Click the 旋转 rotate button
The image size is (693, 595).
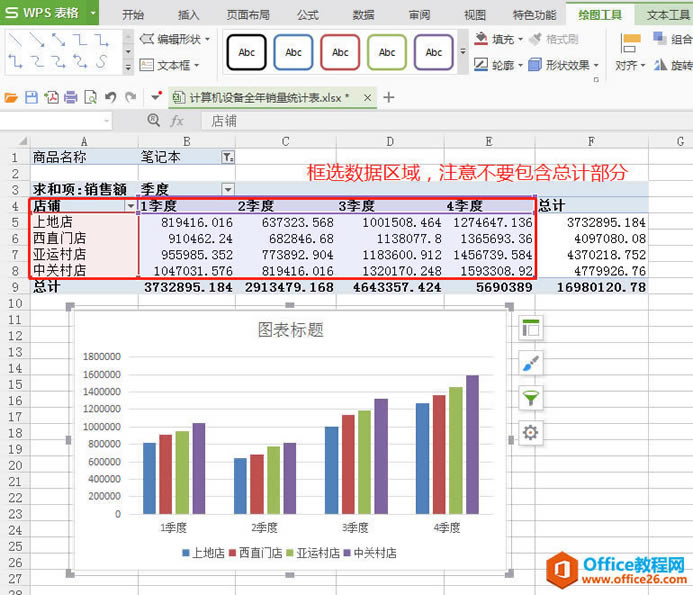click(673, 65)
